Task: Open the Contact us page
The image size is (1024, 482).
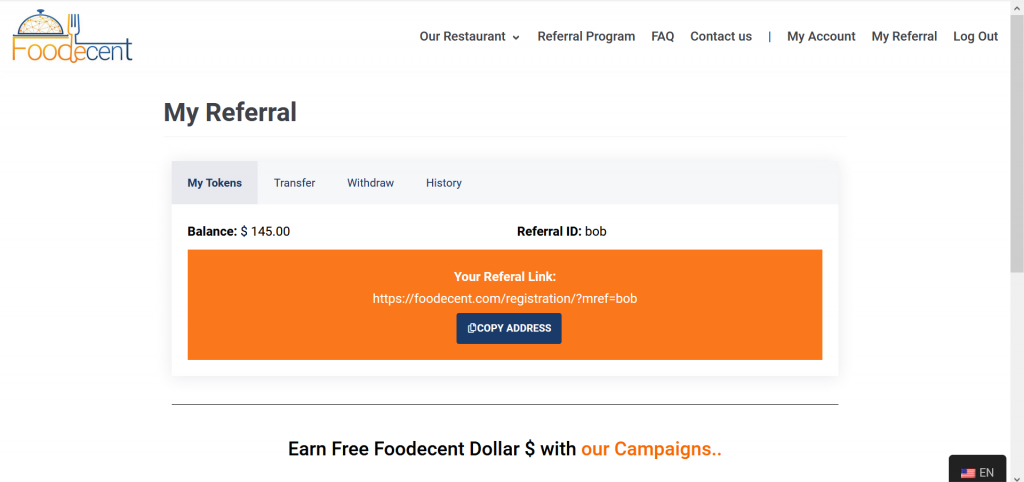Action: tap(721, 36)
